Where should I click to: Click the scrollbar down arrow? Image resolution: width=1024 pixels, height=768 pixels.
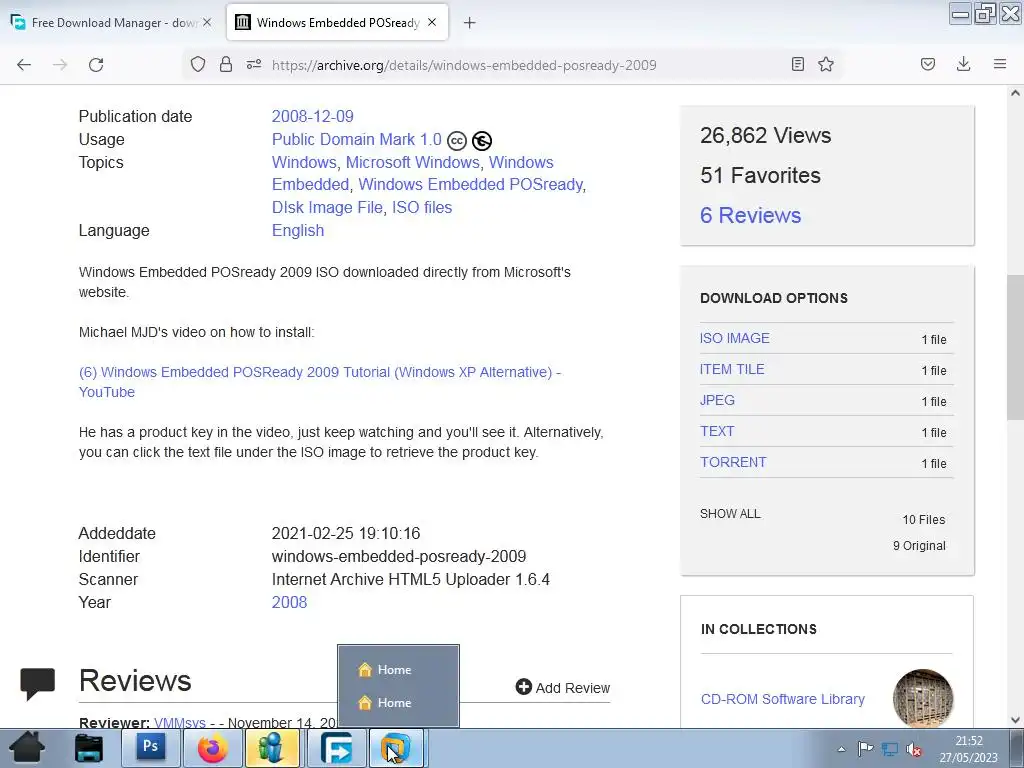pos(1015,720)
